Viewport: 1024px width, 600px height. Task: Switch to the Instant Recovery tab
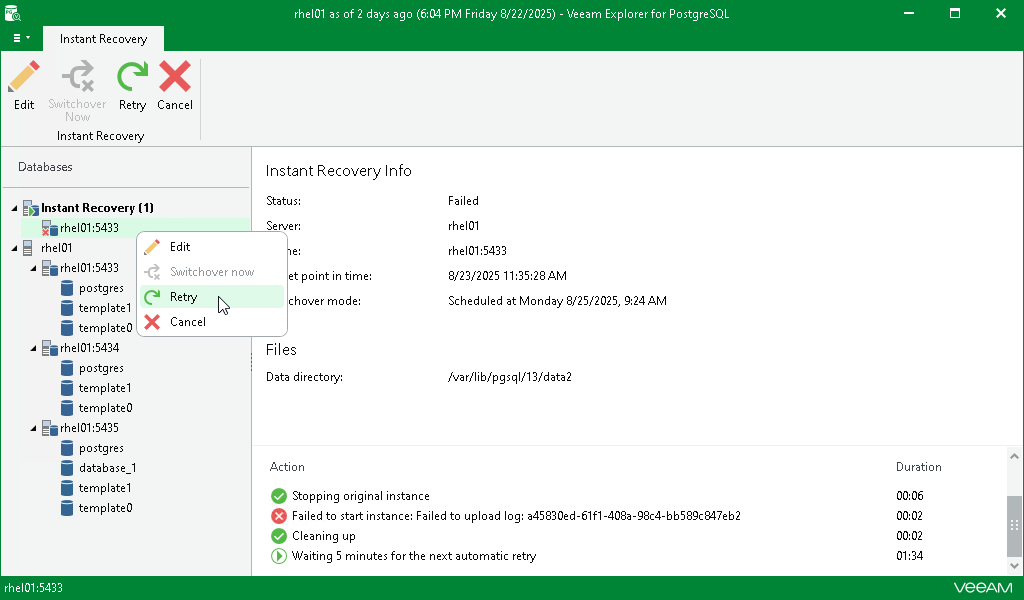coord(103,39)
